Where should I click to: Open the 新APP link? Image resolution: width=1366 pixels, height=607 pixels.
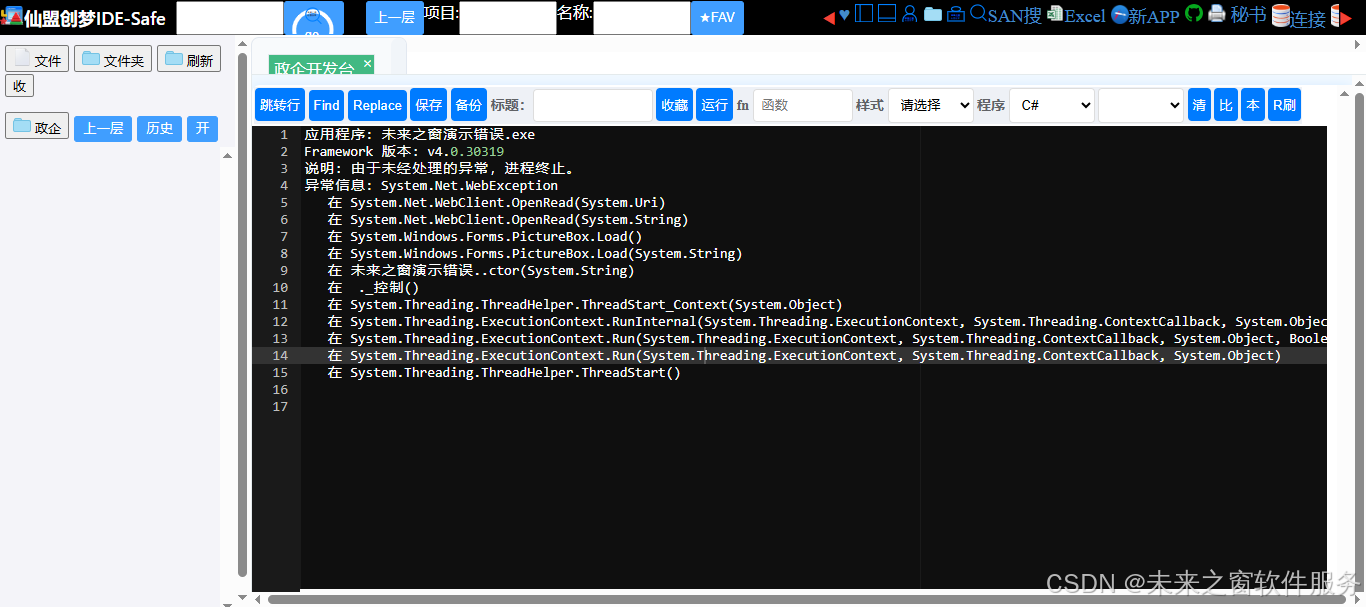coord(1145,15)
